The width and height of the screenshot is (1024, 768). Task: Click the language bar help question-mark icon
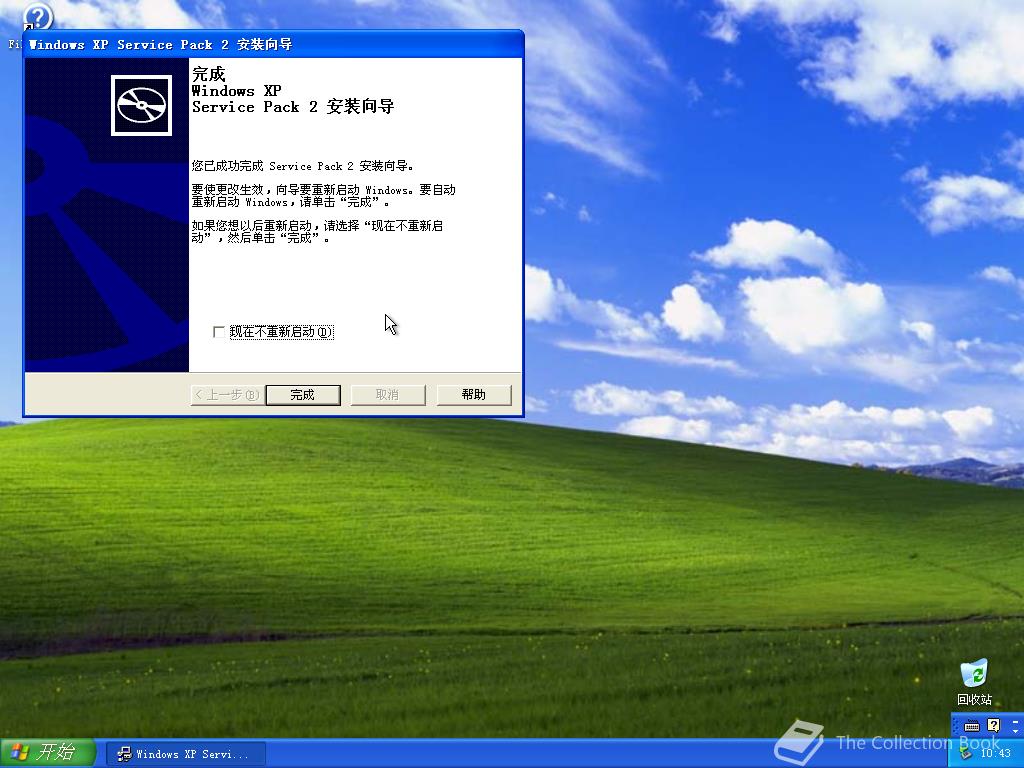(993, 725)
